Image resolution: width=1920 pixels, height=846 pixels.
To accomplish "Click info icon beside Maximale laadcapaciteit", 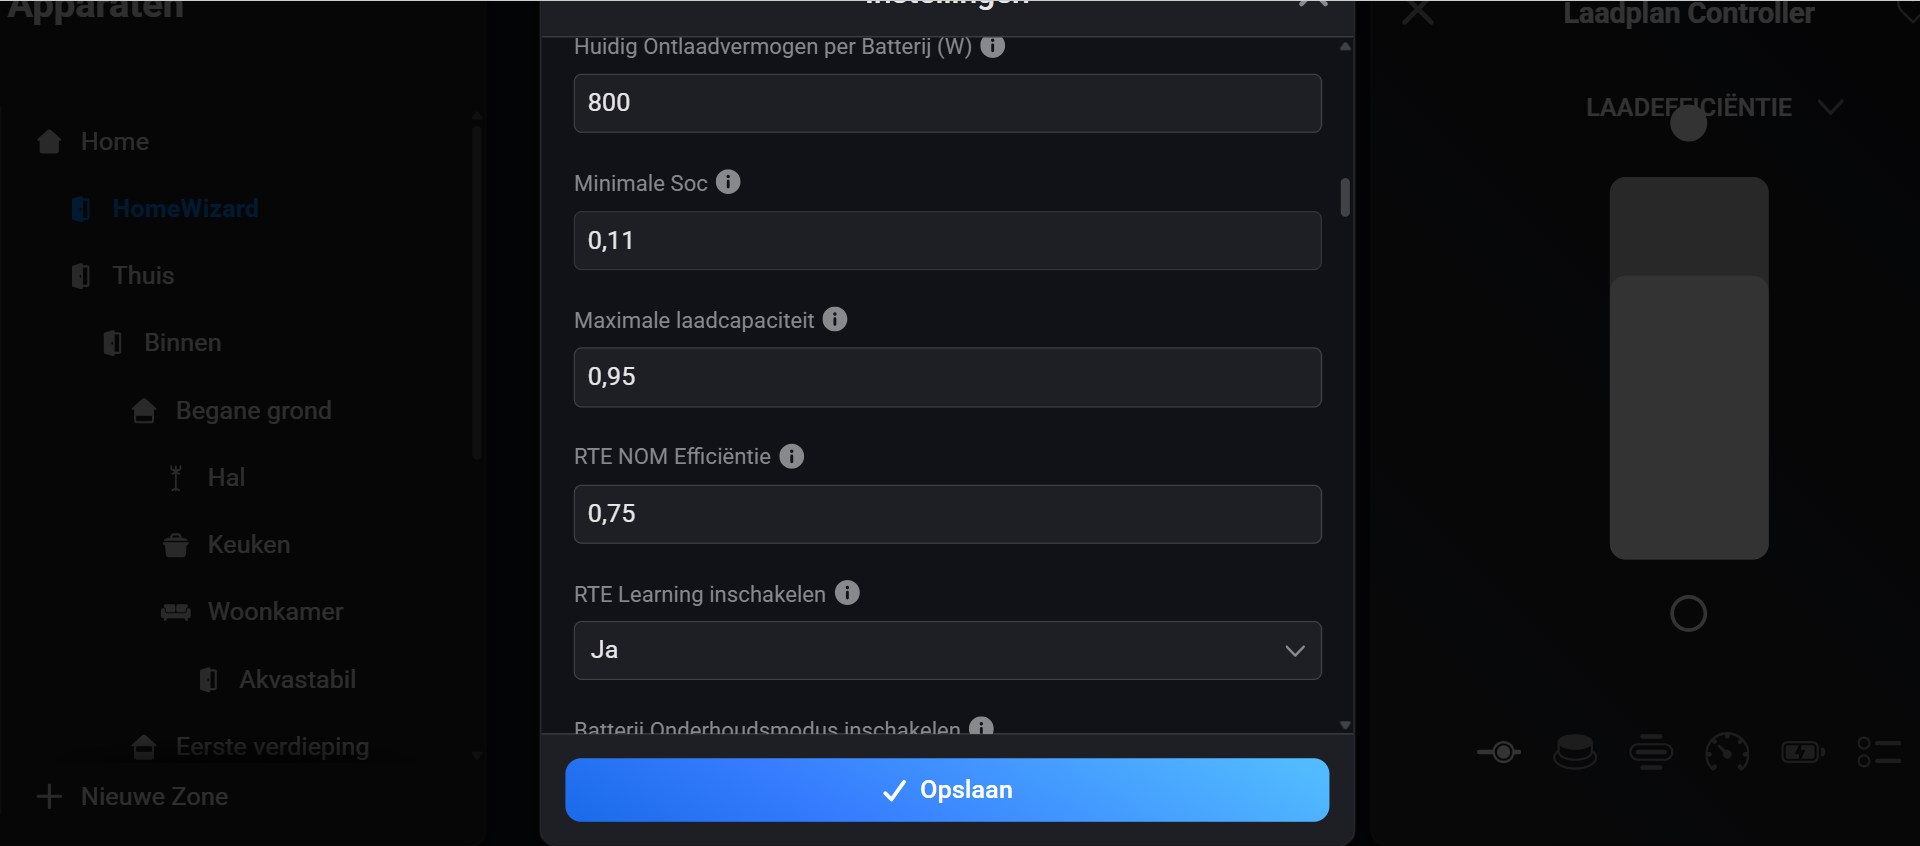I will point(835,319).
